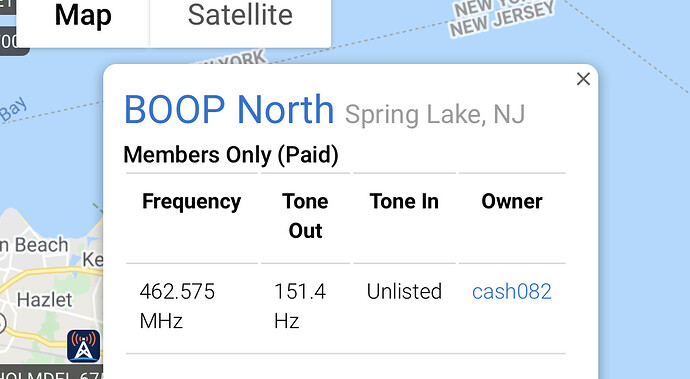
Task: Select the 151.4 Hz tone value
Action: click(300, 306)
